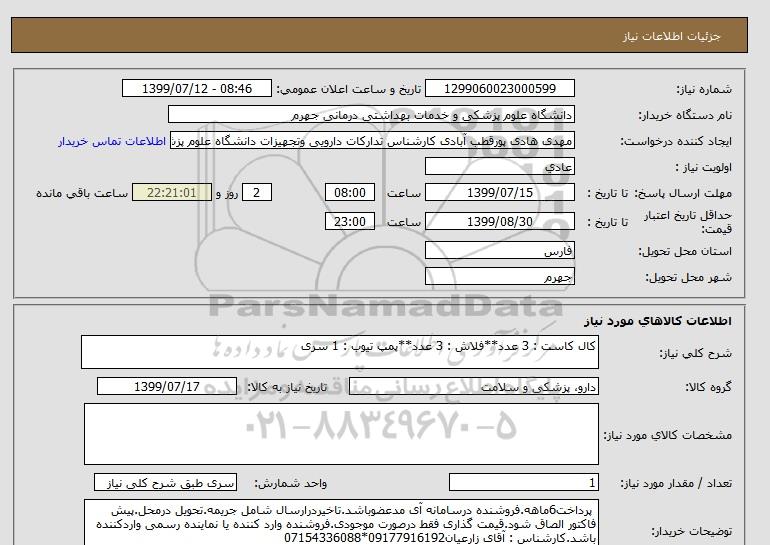This screenshot has height=545, width=770.
Task: Click the label 'شرح کلی نیاز:'
Action: tap(695, 353)
